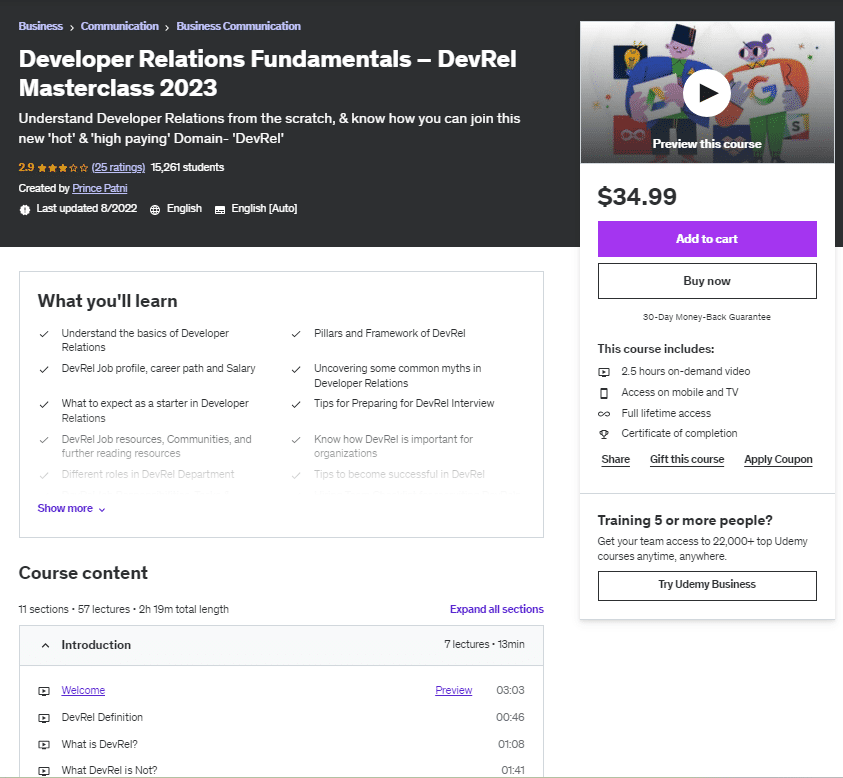The width and height of the screenshot is (843, 778).
Task: Click the captions icon beside English [Auto]
Action: (x=222, y=208)
